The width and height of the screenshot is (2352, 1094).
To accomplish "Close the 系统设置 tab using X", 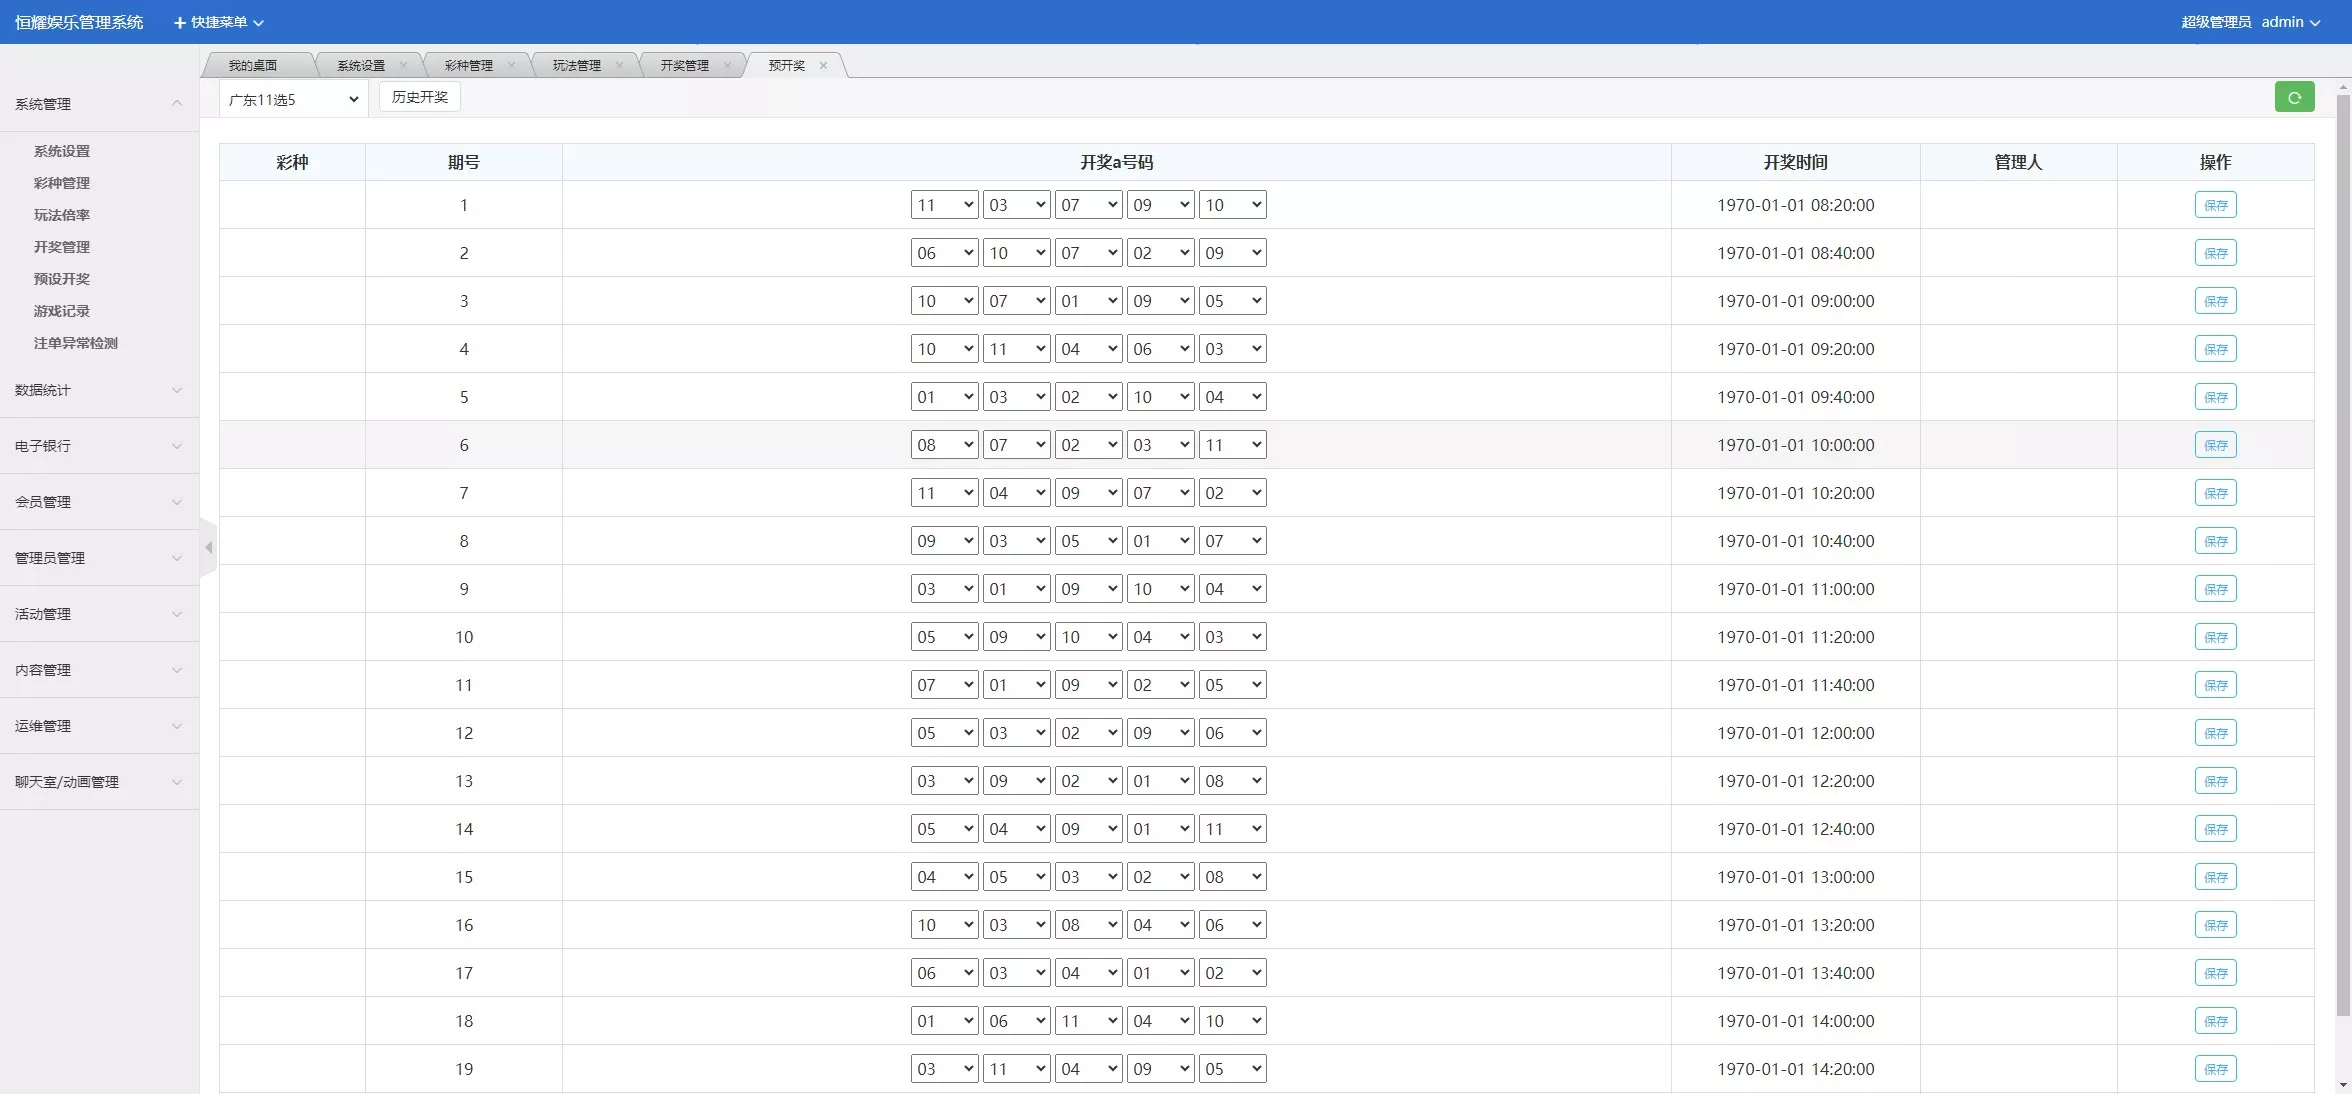I will pyautogui.click(x=403, y=66).
